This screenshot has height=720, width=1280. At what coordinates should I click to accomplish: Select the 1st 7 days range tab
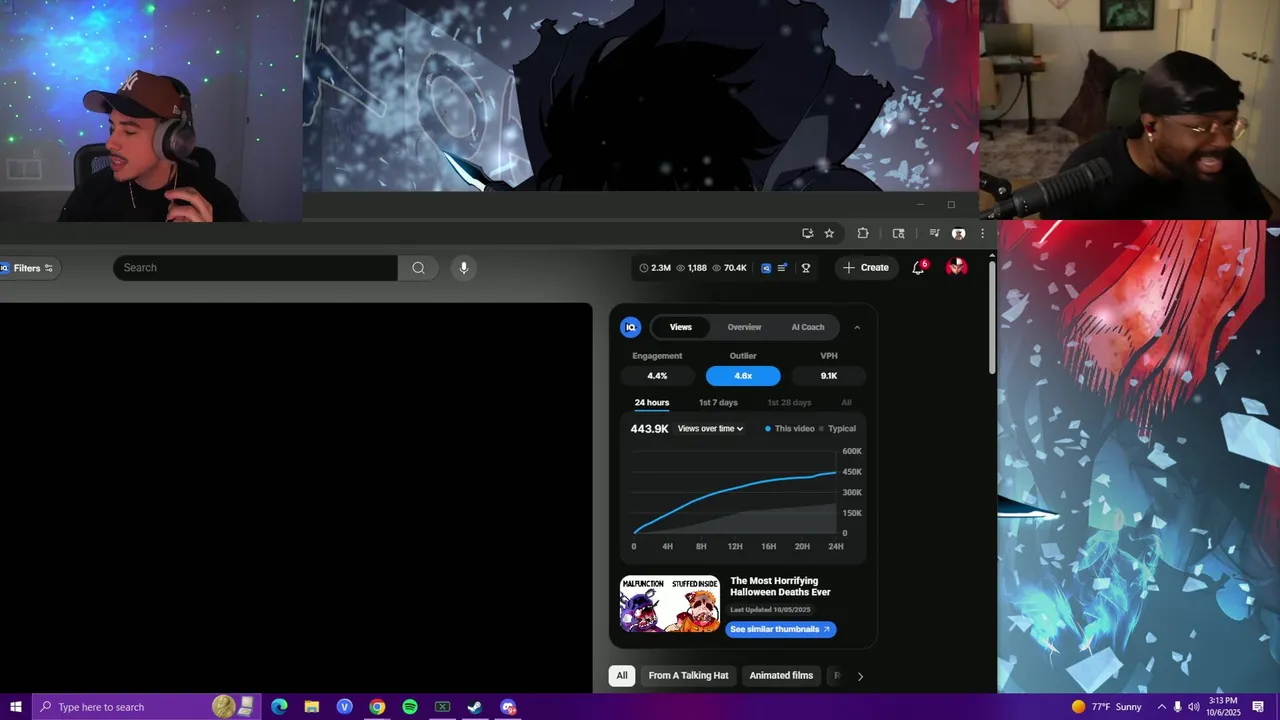(x=718, y=403)
